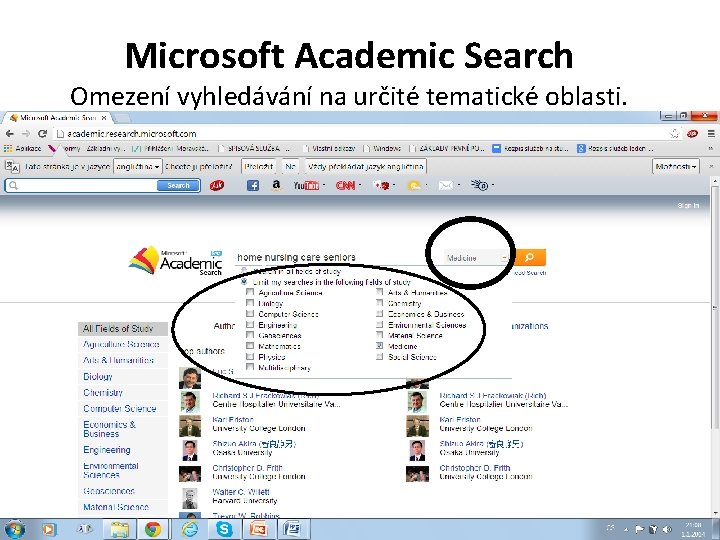The height and width of the screenshot is (540, 720).
Task: Open Walter C. Willett author link
Action: (x=241, y=492)
